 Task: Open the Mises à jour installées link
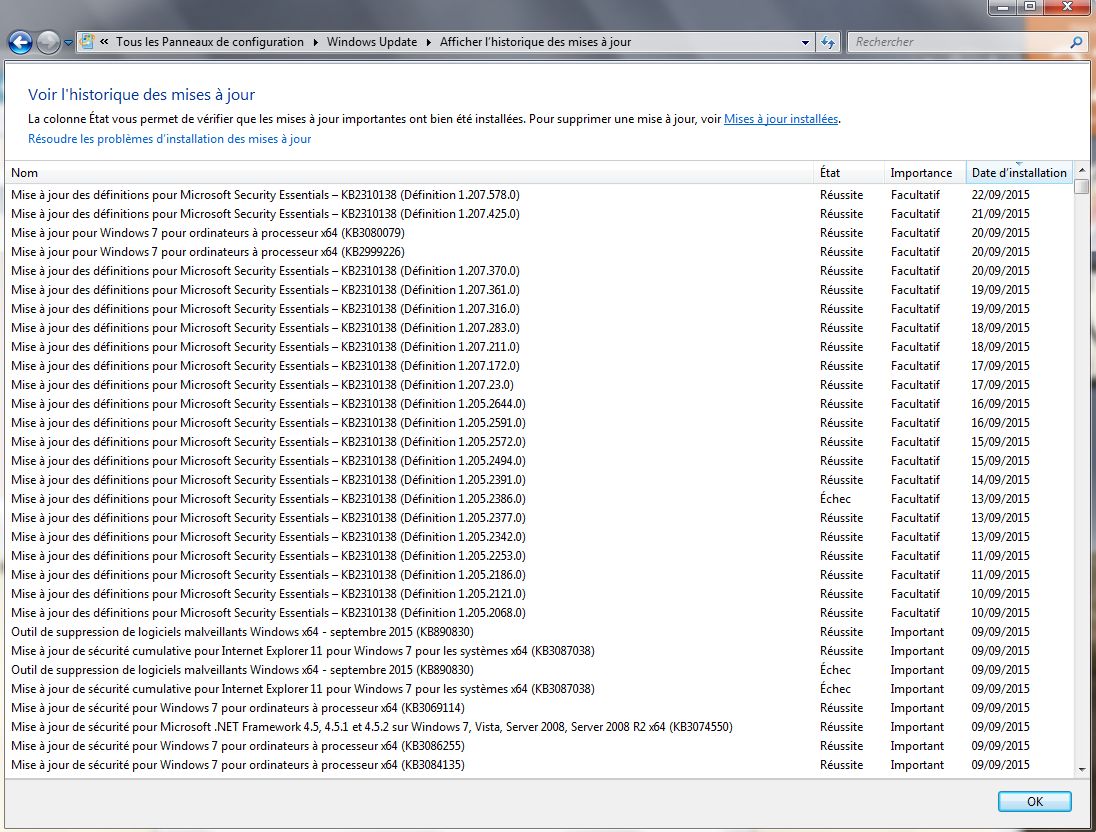pyautogui.click(x=781, y=119)
